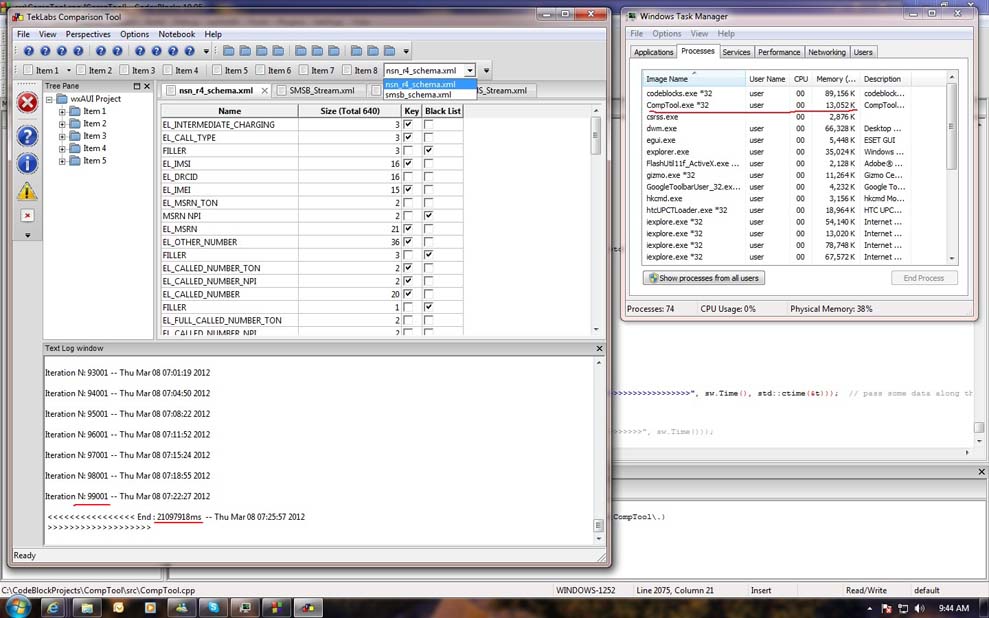Click the blue information icon in the left sidebar
Image resolution: width=989 pixels, height=618 pixels.
pyautogui.click(x=28, y=163)
